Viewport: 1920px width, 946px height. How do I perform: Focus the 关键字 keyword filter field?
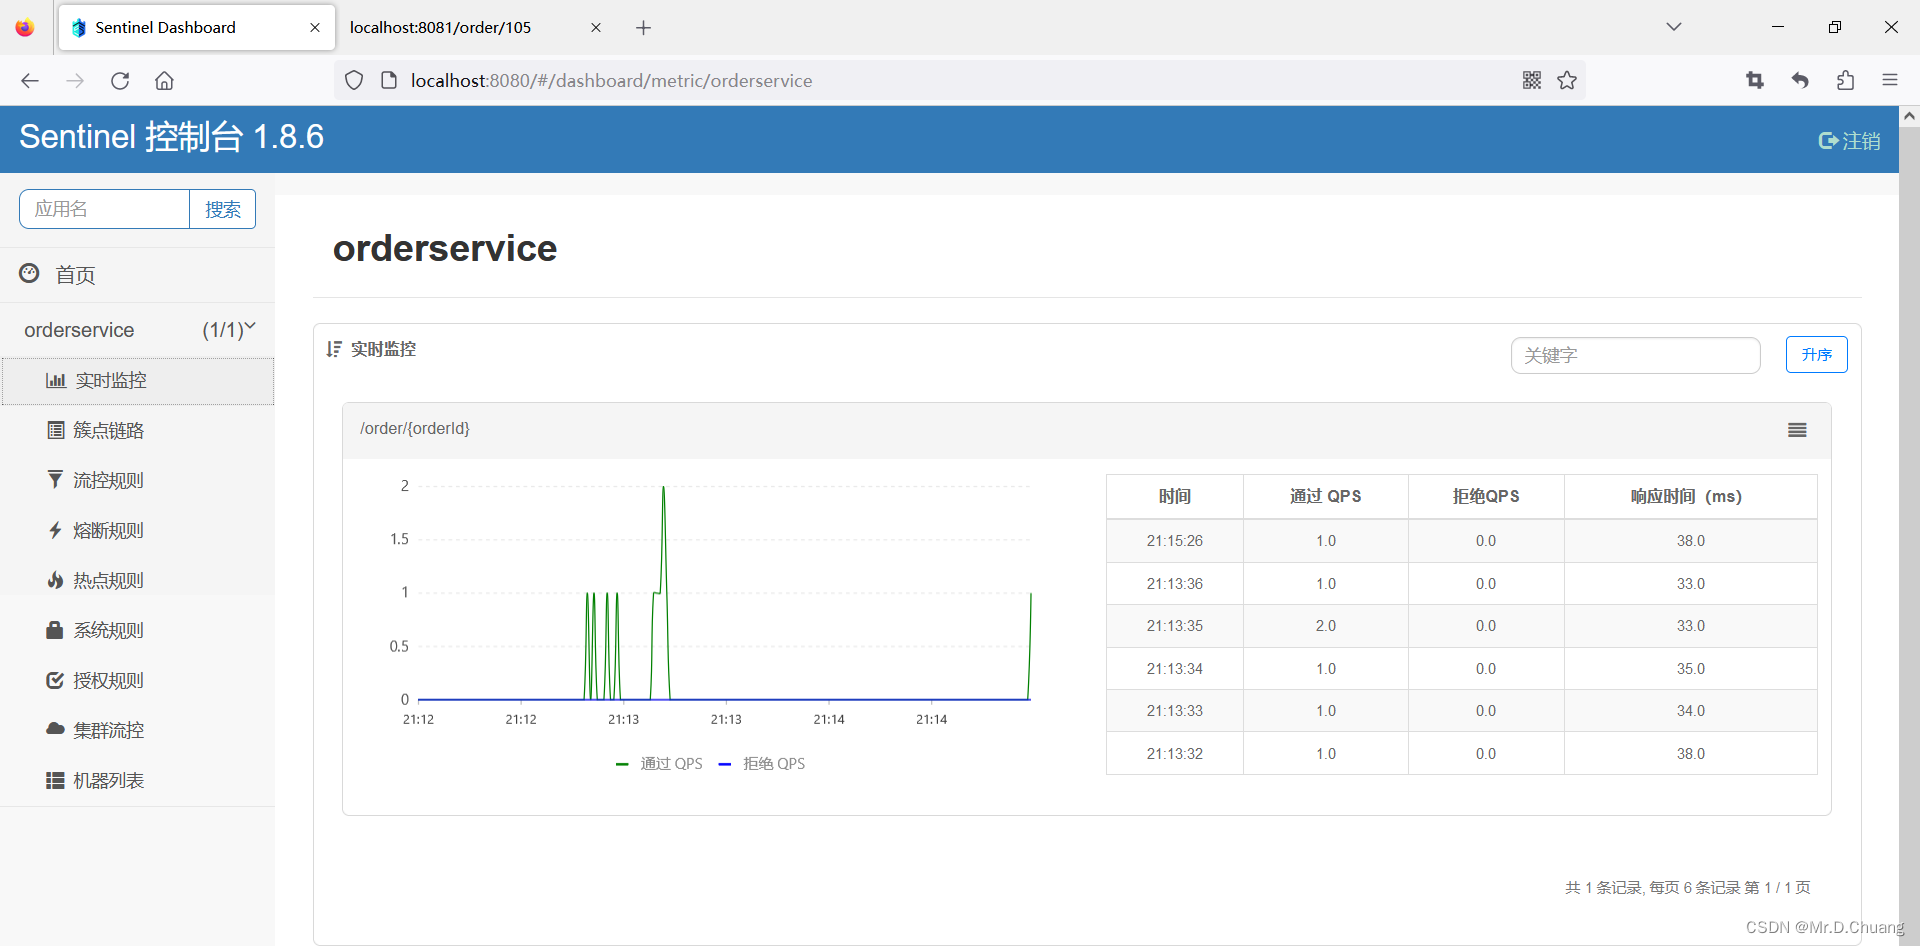tap(1635, 355)
